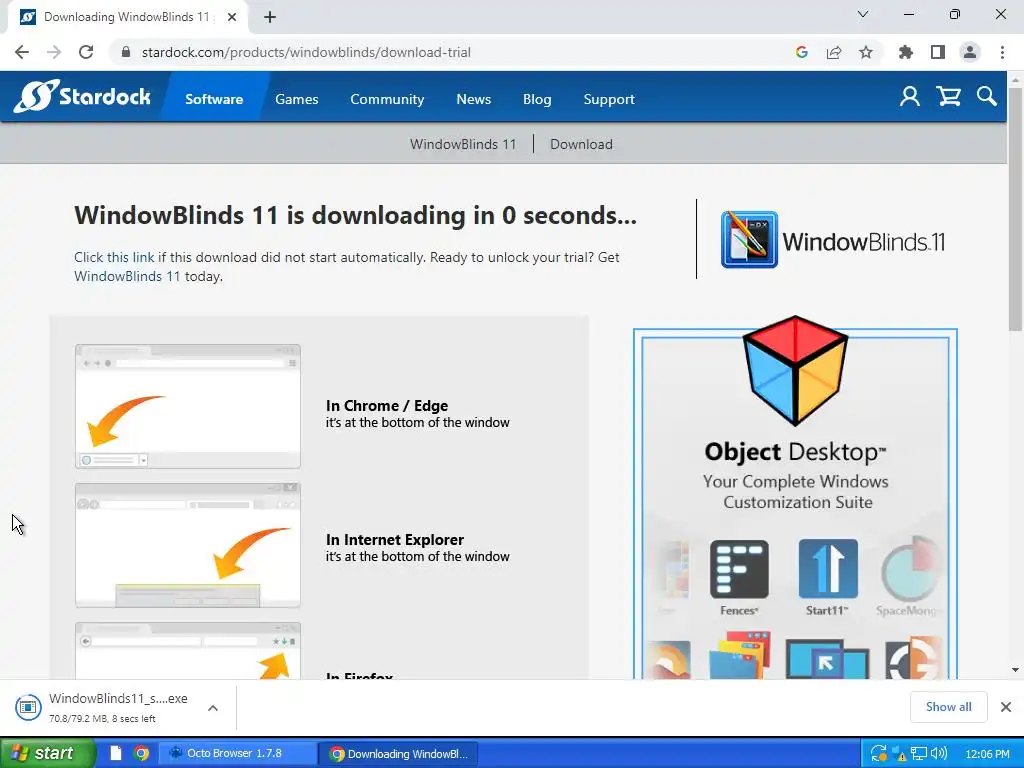Click Show all downloads button
1024x768 pixels.
coord(948,707)
